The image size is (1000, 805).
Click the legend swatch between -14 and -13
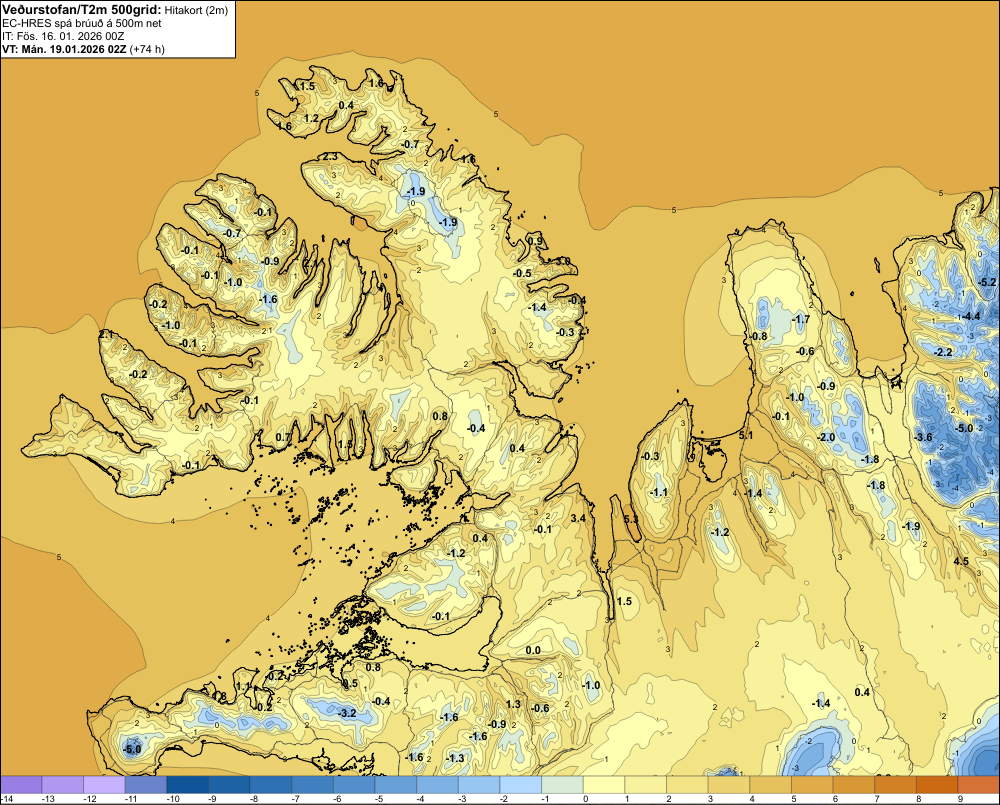pyautogui.click(x=21, y=785)
